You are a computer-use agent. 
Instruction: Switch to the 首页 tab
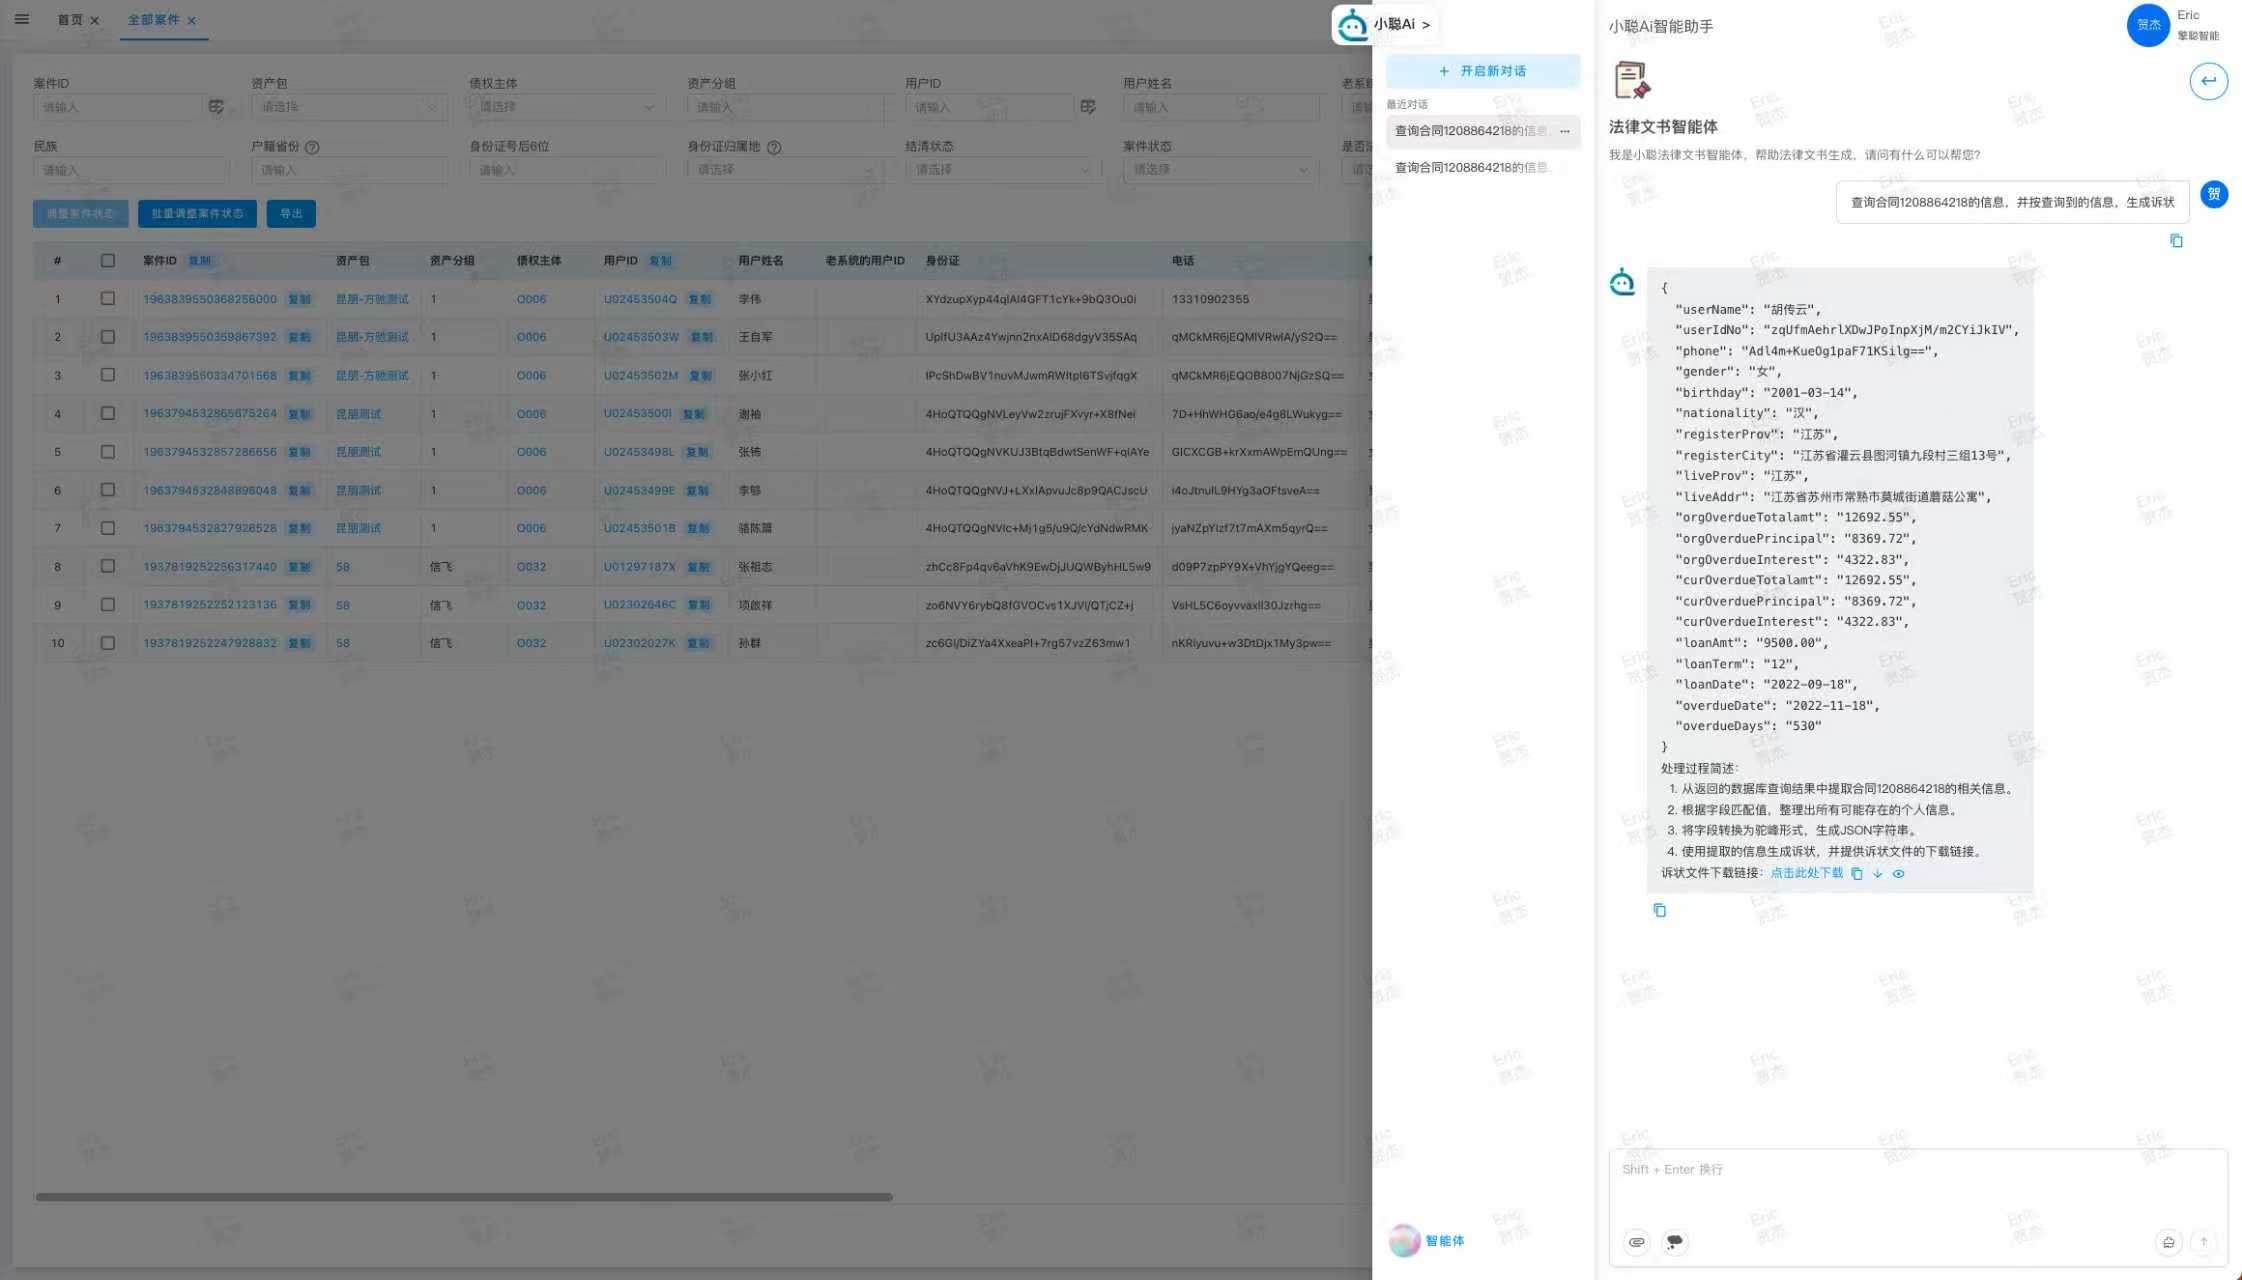(70, 20)
